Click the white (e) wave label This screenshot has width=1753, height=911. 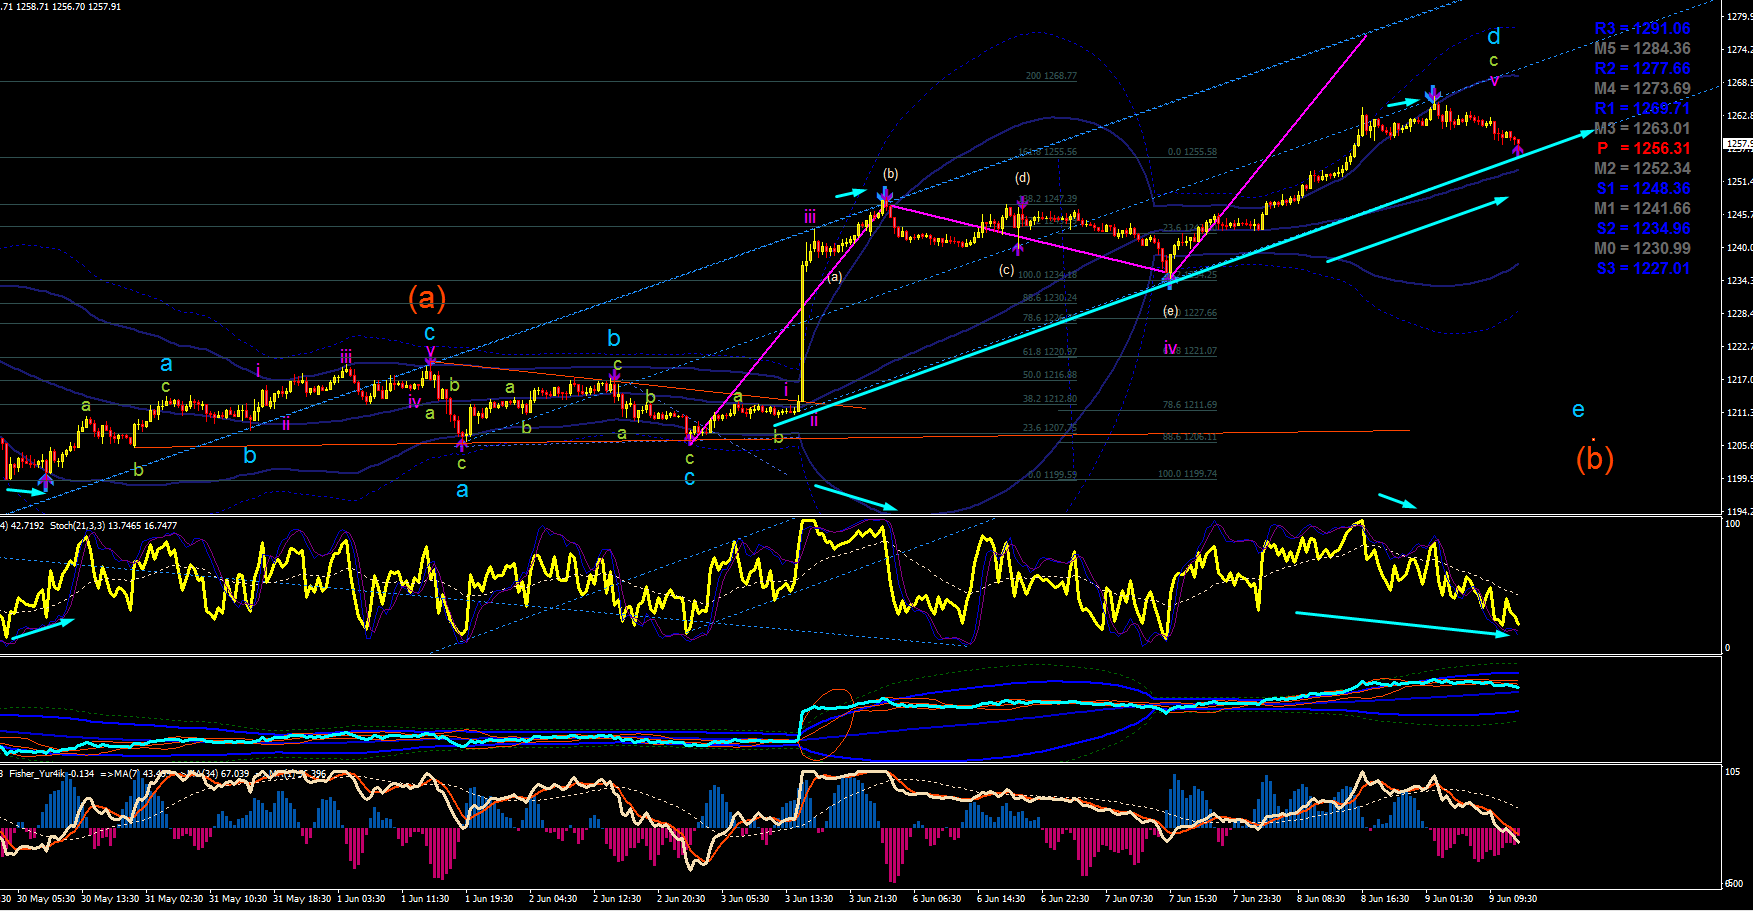tap(1170, 311)
